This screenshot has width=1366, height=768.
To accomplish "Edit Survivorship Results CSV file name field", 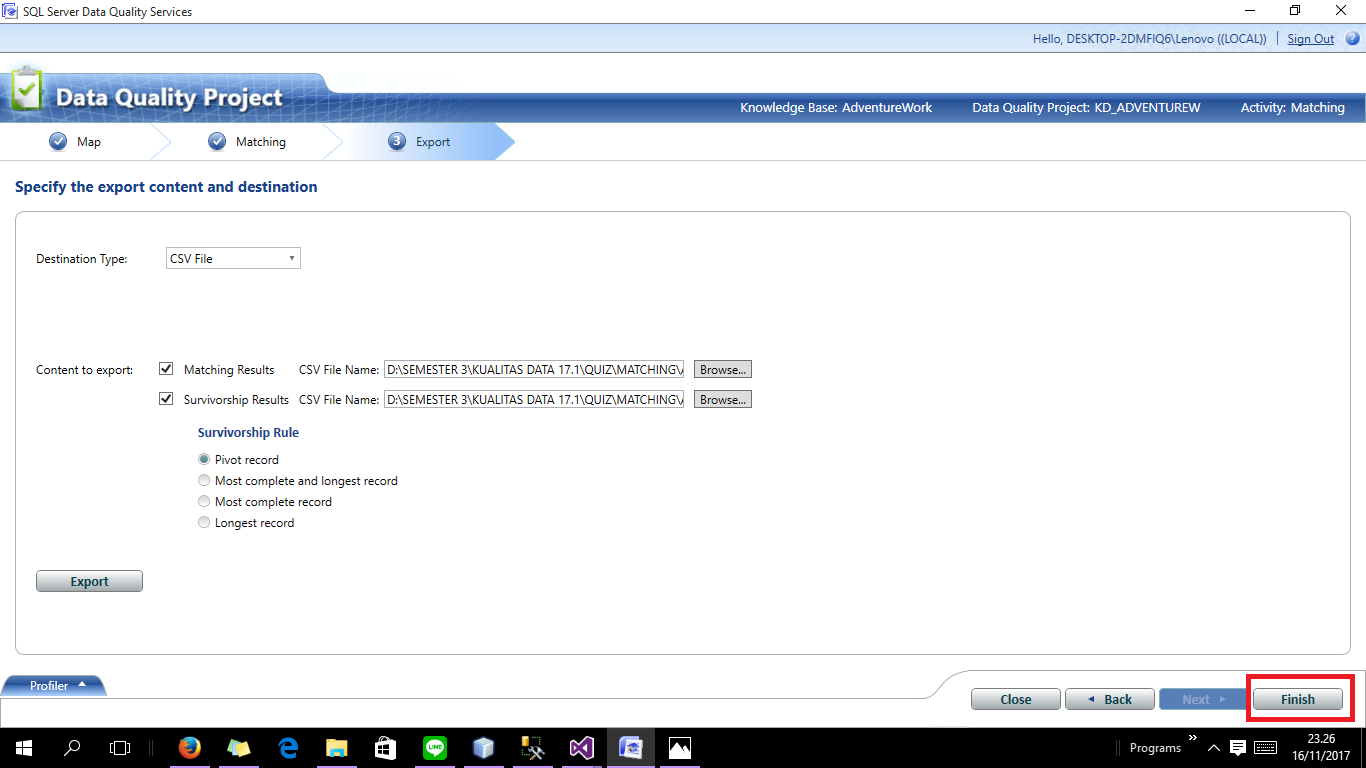I will [x=534, y=399].
